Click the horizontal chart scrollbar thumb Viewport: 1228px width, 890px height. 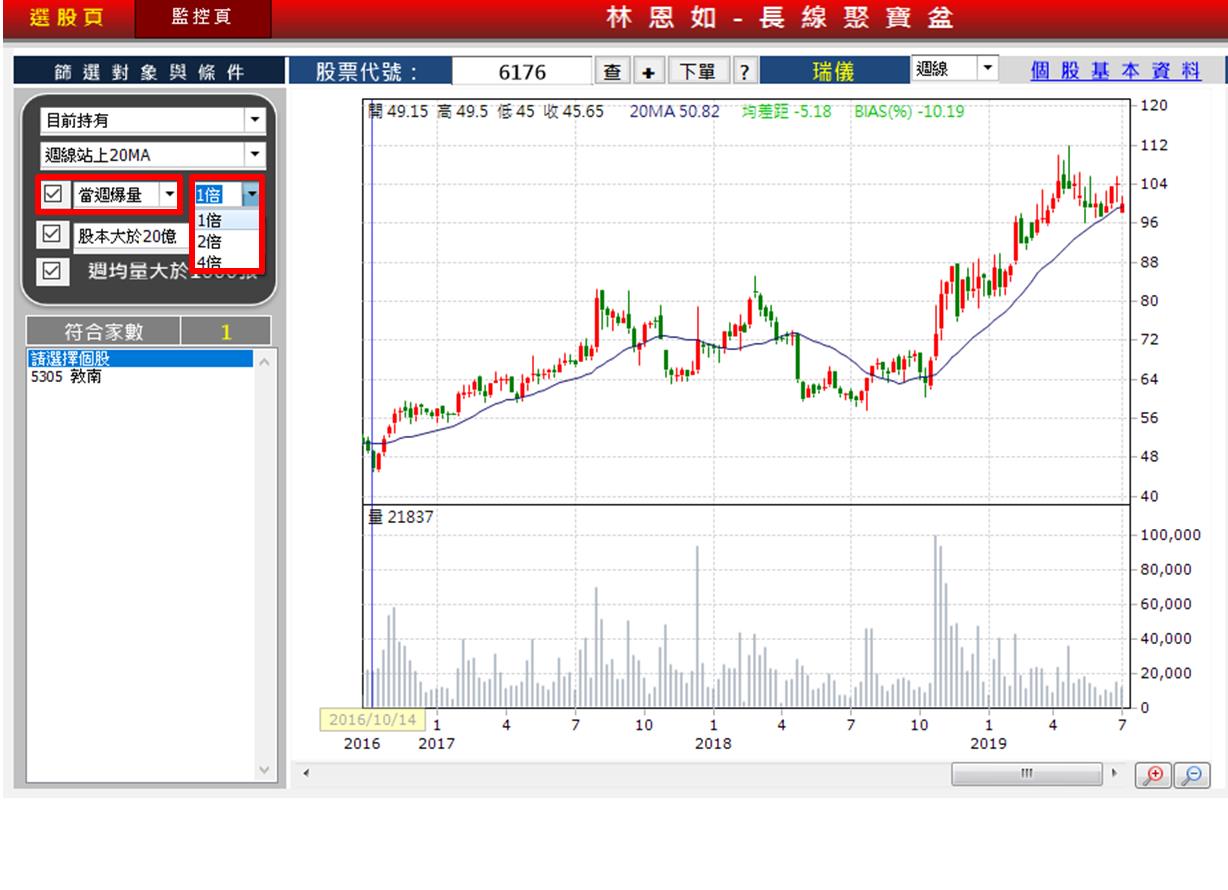[x=1026, y=773]
